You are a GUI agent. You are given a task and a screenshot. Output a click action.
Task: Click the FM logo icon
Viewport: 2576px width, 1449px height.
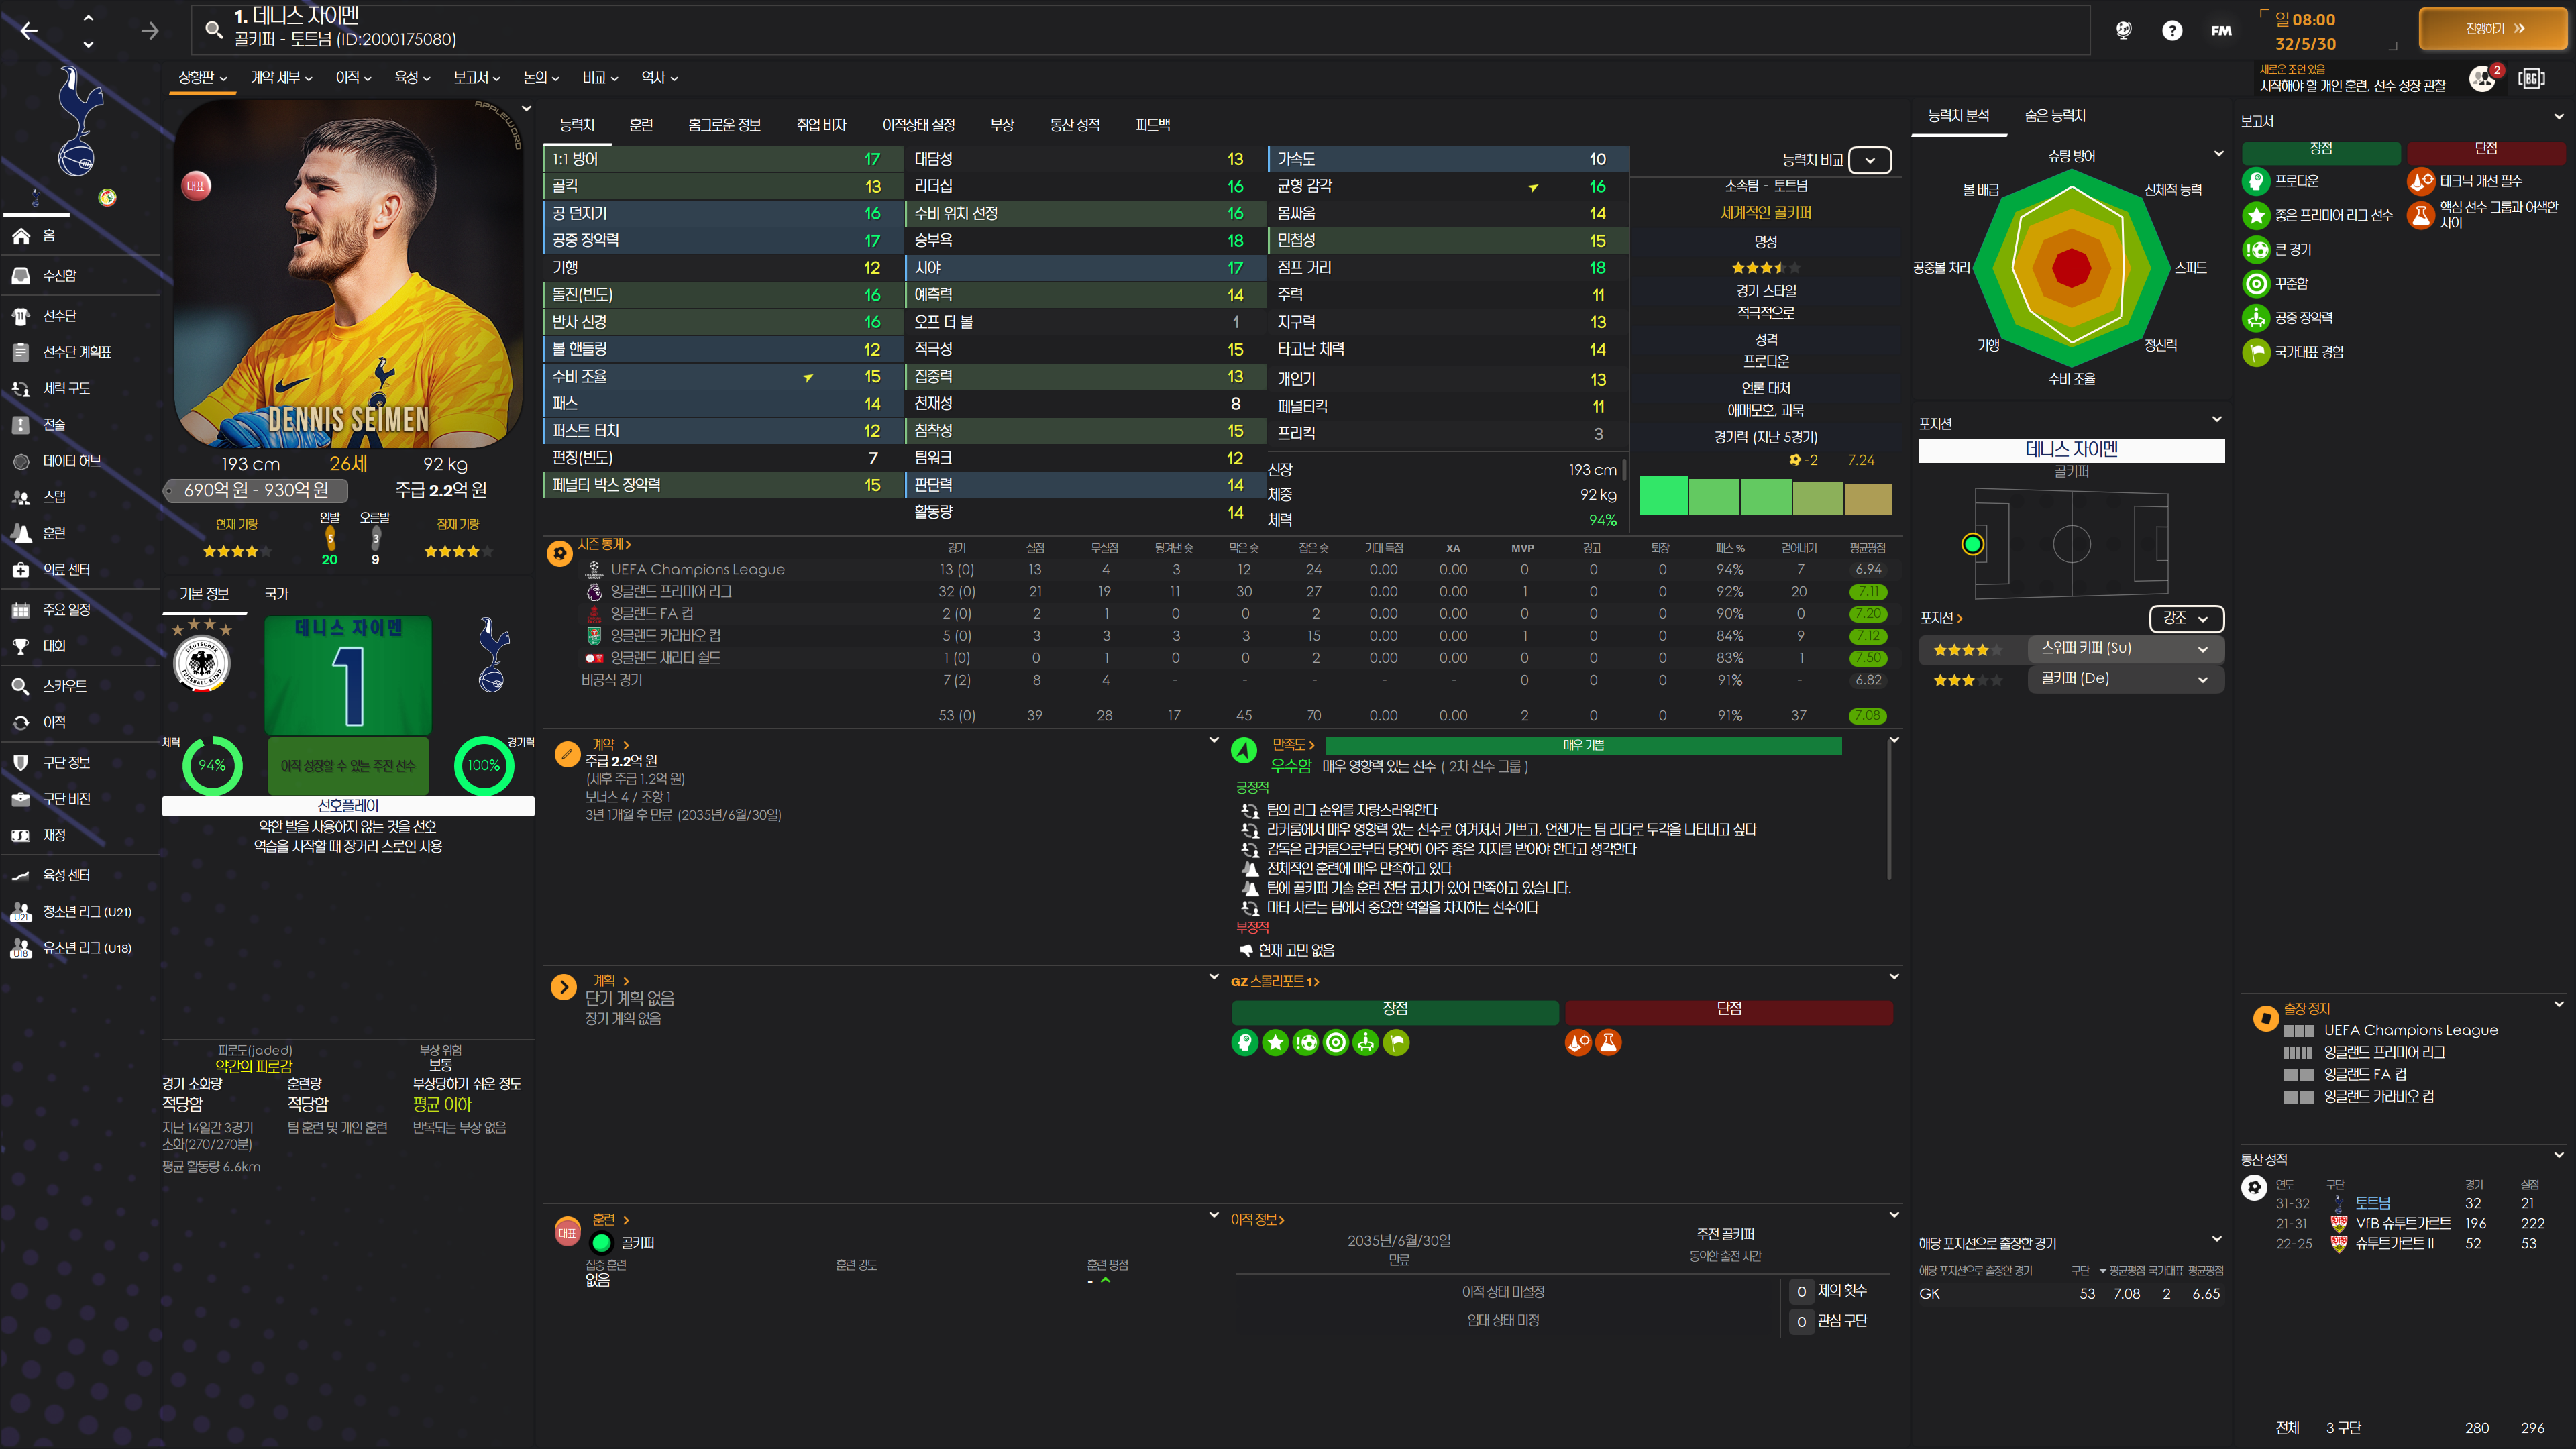[2220, 31]
